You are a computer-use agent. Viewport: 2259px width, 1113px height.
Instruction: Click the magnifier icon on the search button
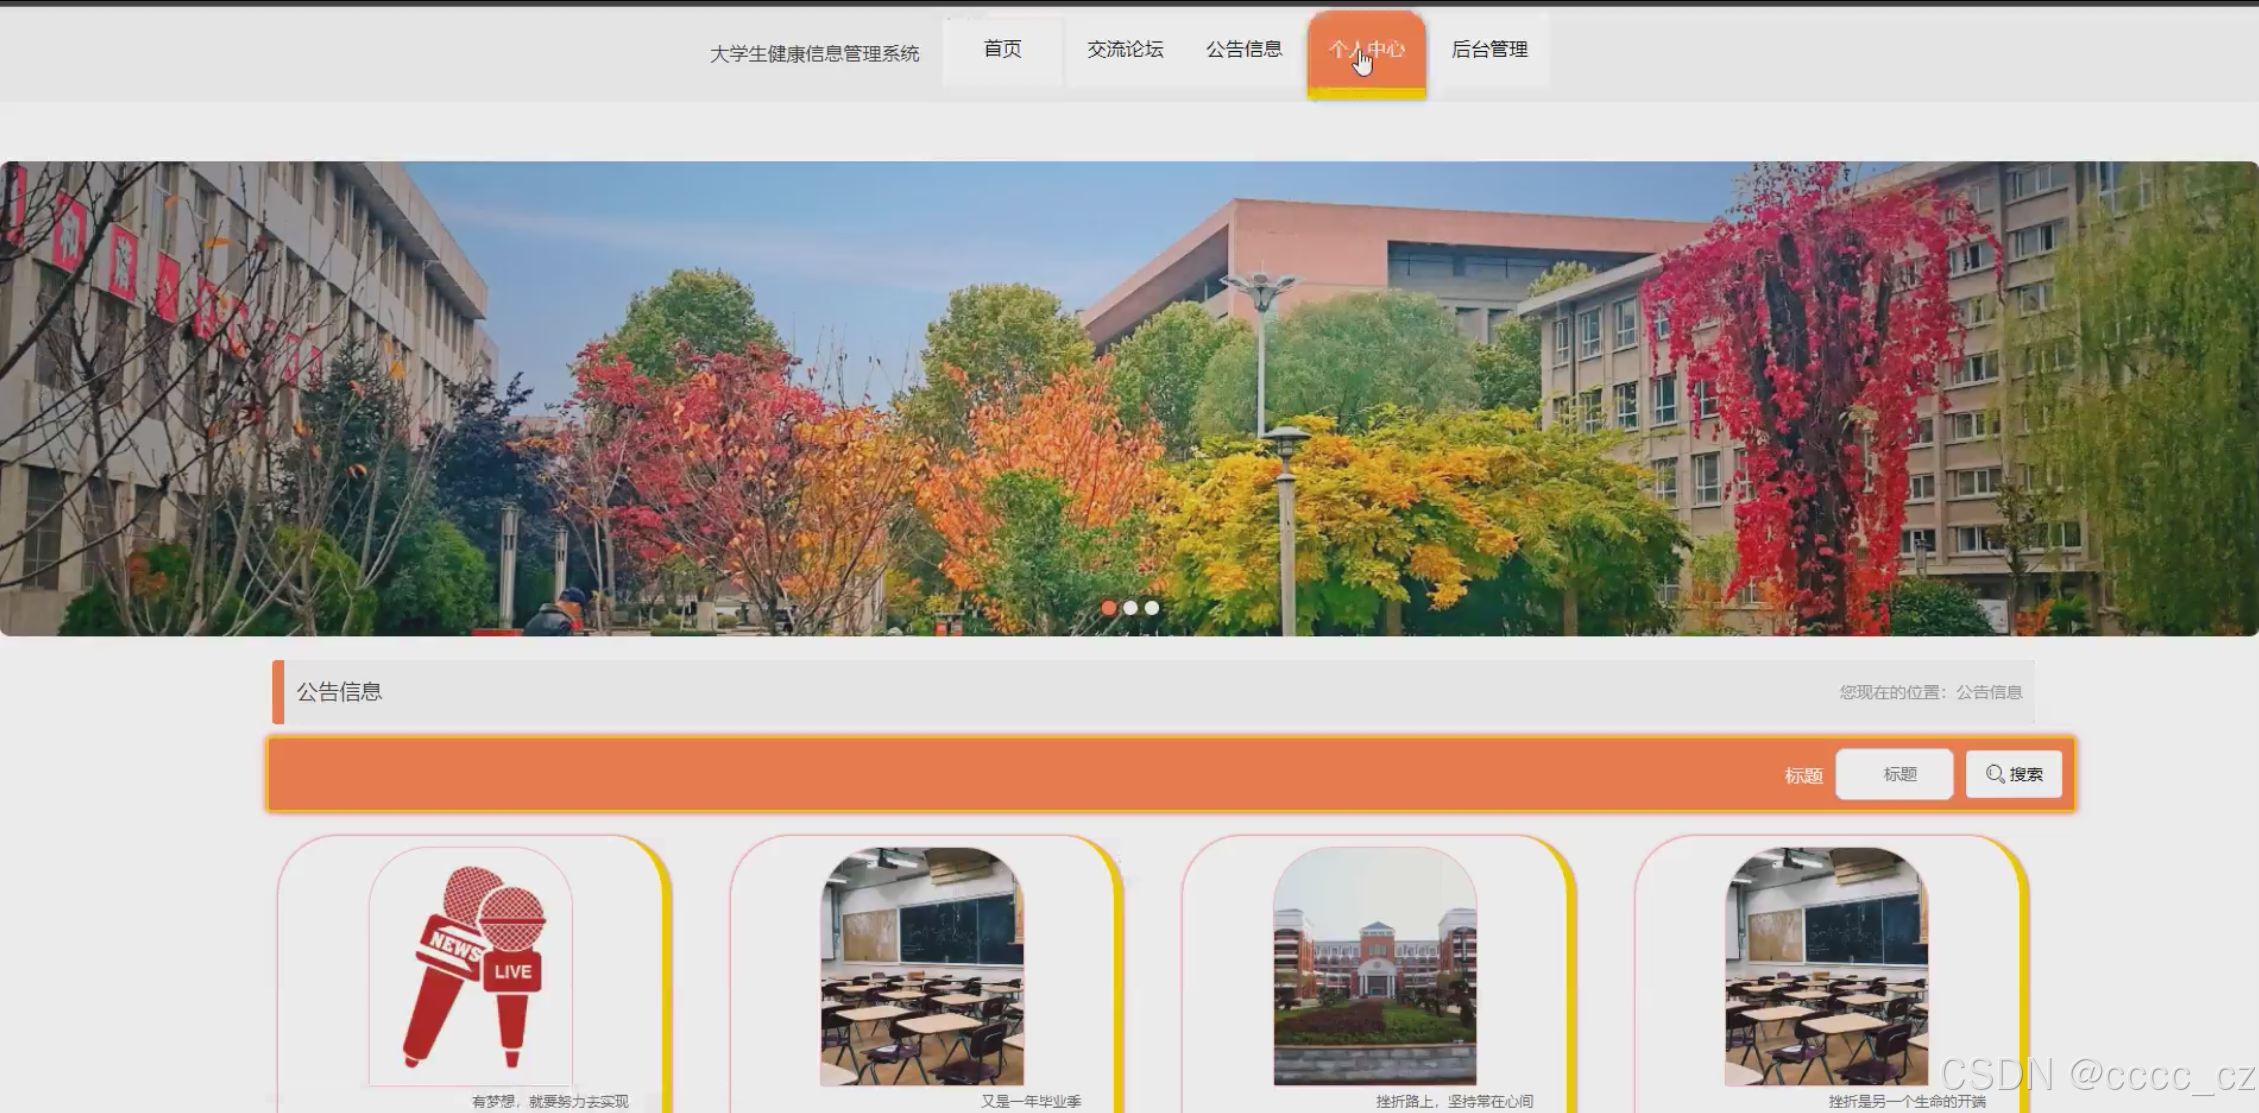point(1994,774)
